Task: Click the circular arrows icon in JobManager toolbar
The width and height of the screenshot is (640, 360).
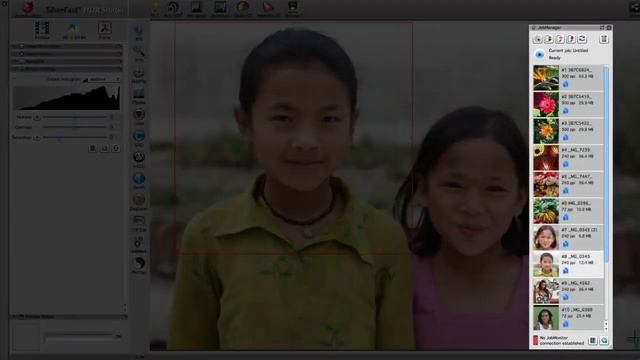Action: coord(582,39)
